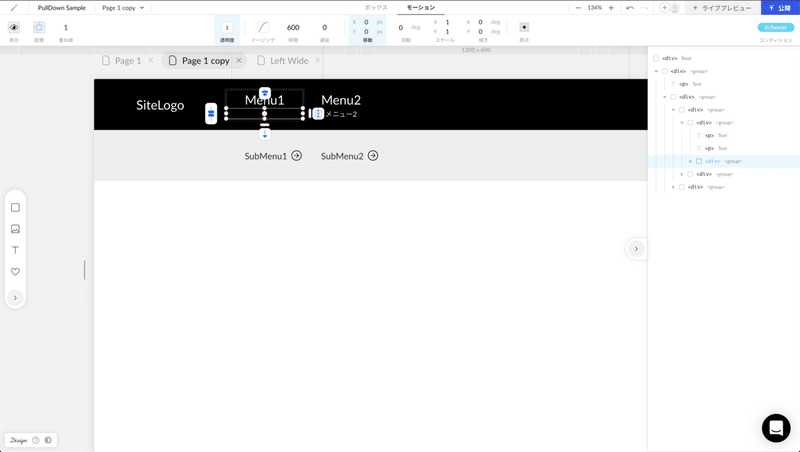Open the chat bubble support icon
Viewport: 800px width, 452px height.
[x=776, y=428]
